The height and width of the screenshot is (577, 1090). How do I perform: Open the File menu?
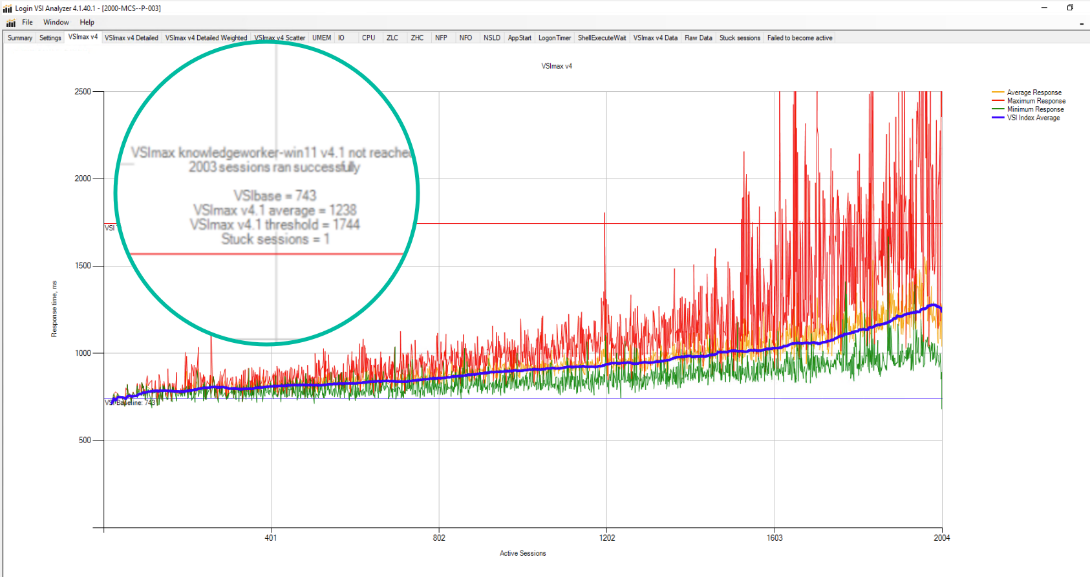coord(27,22)
